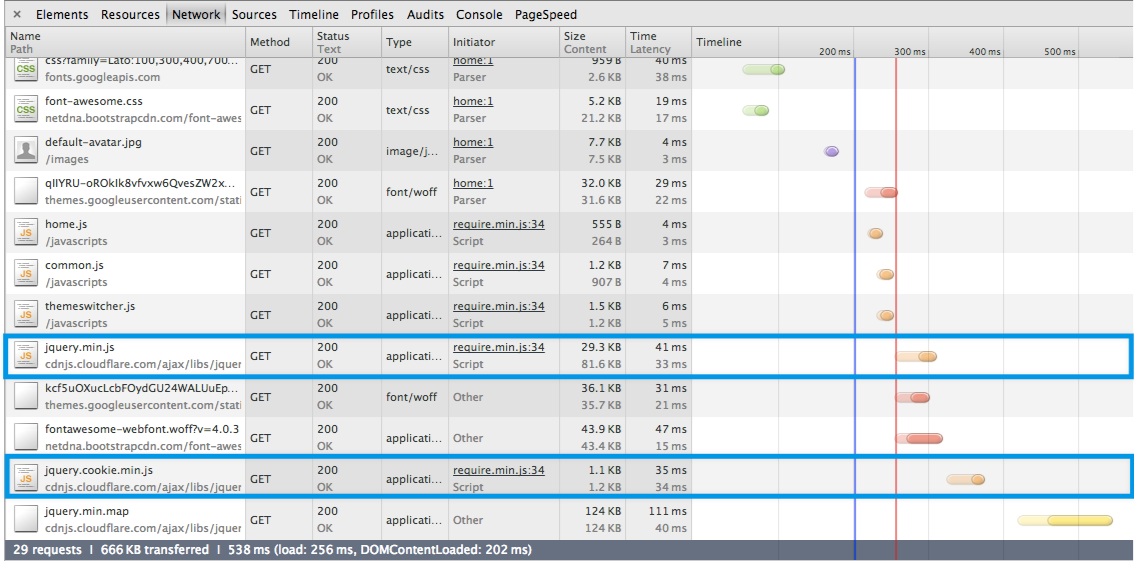
Task: Open the Resources tab
Action: pyautogui.click(x=130, y=14)
